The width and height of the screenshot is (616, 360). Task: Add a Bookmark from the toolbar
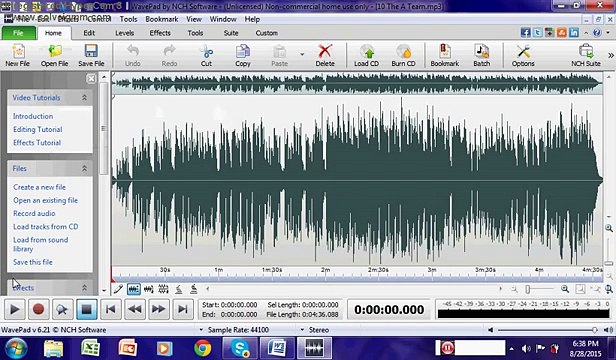tap(444, 55)
